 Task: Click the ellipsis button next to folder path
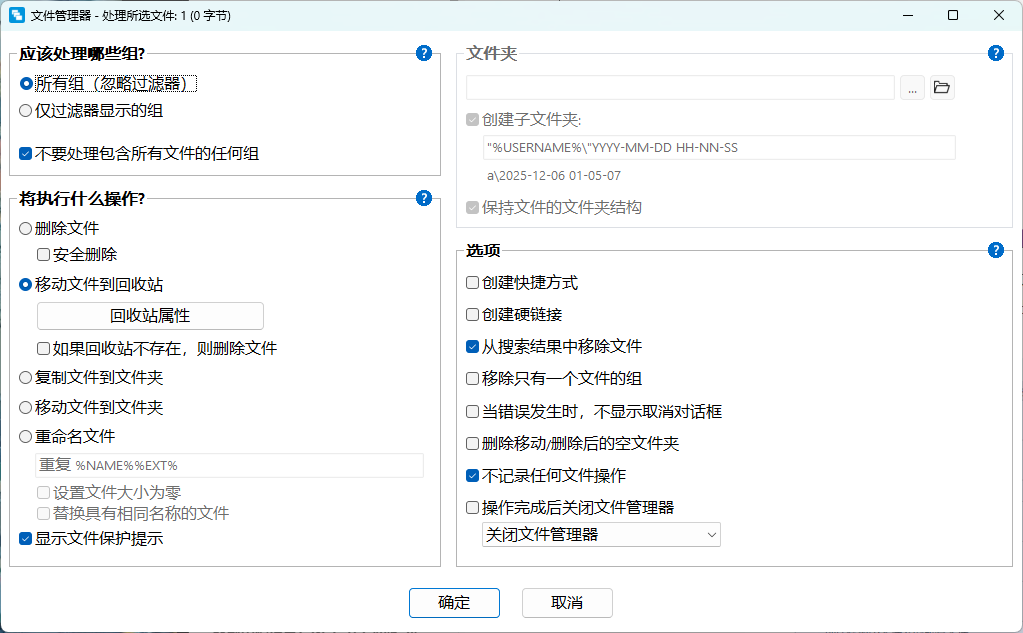click(x=912, y=88)
